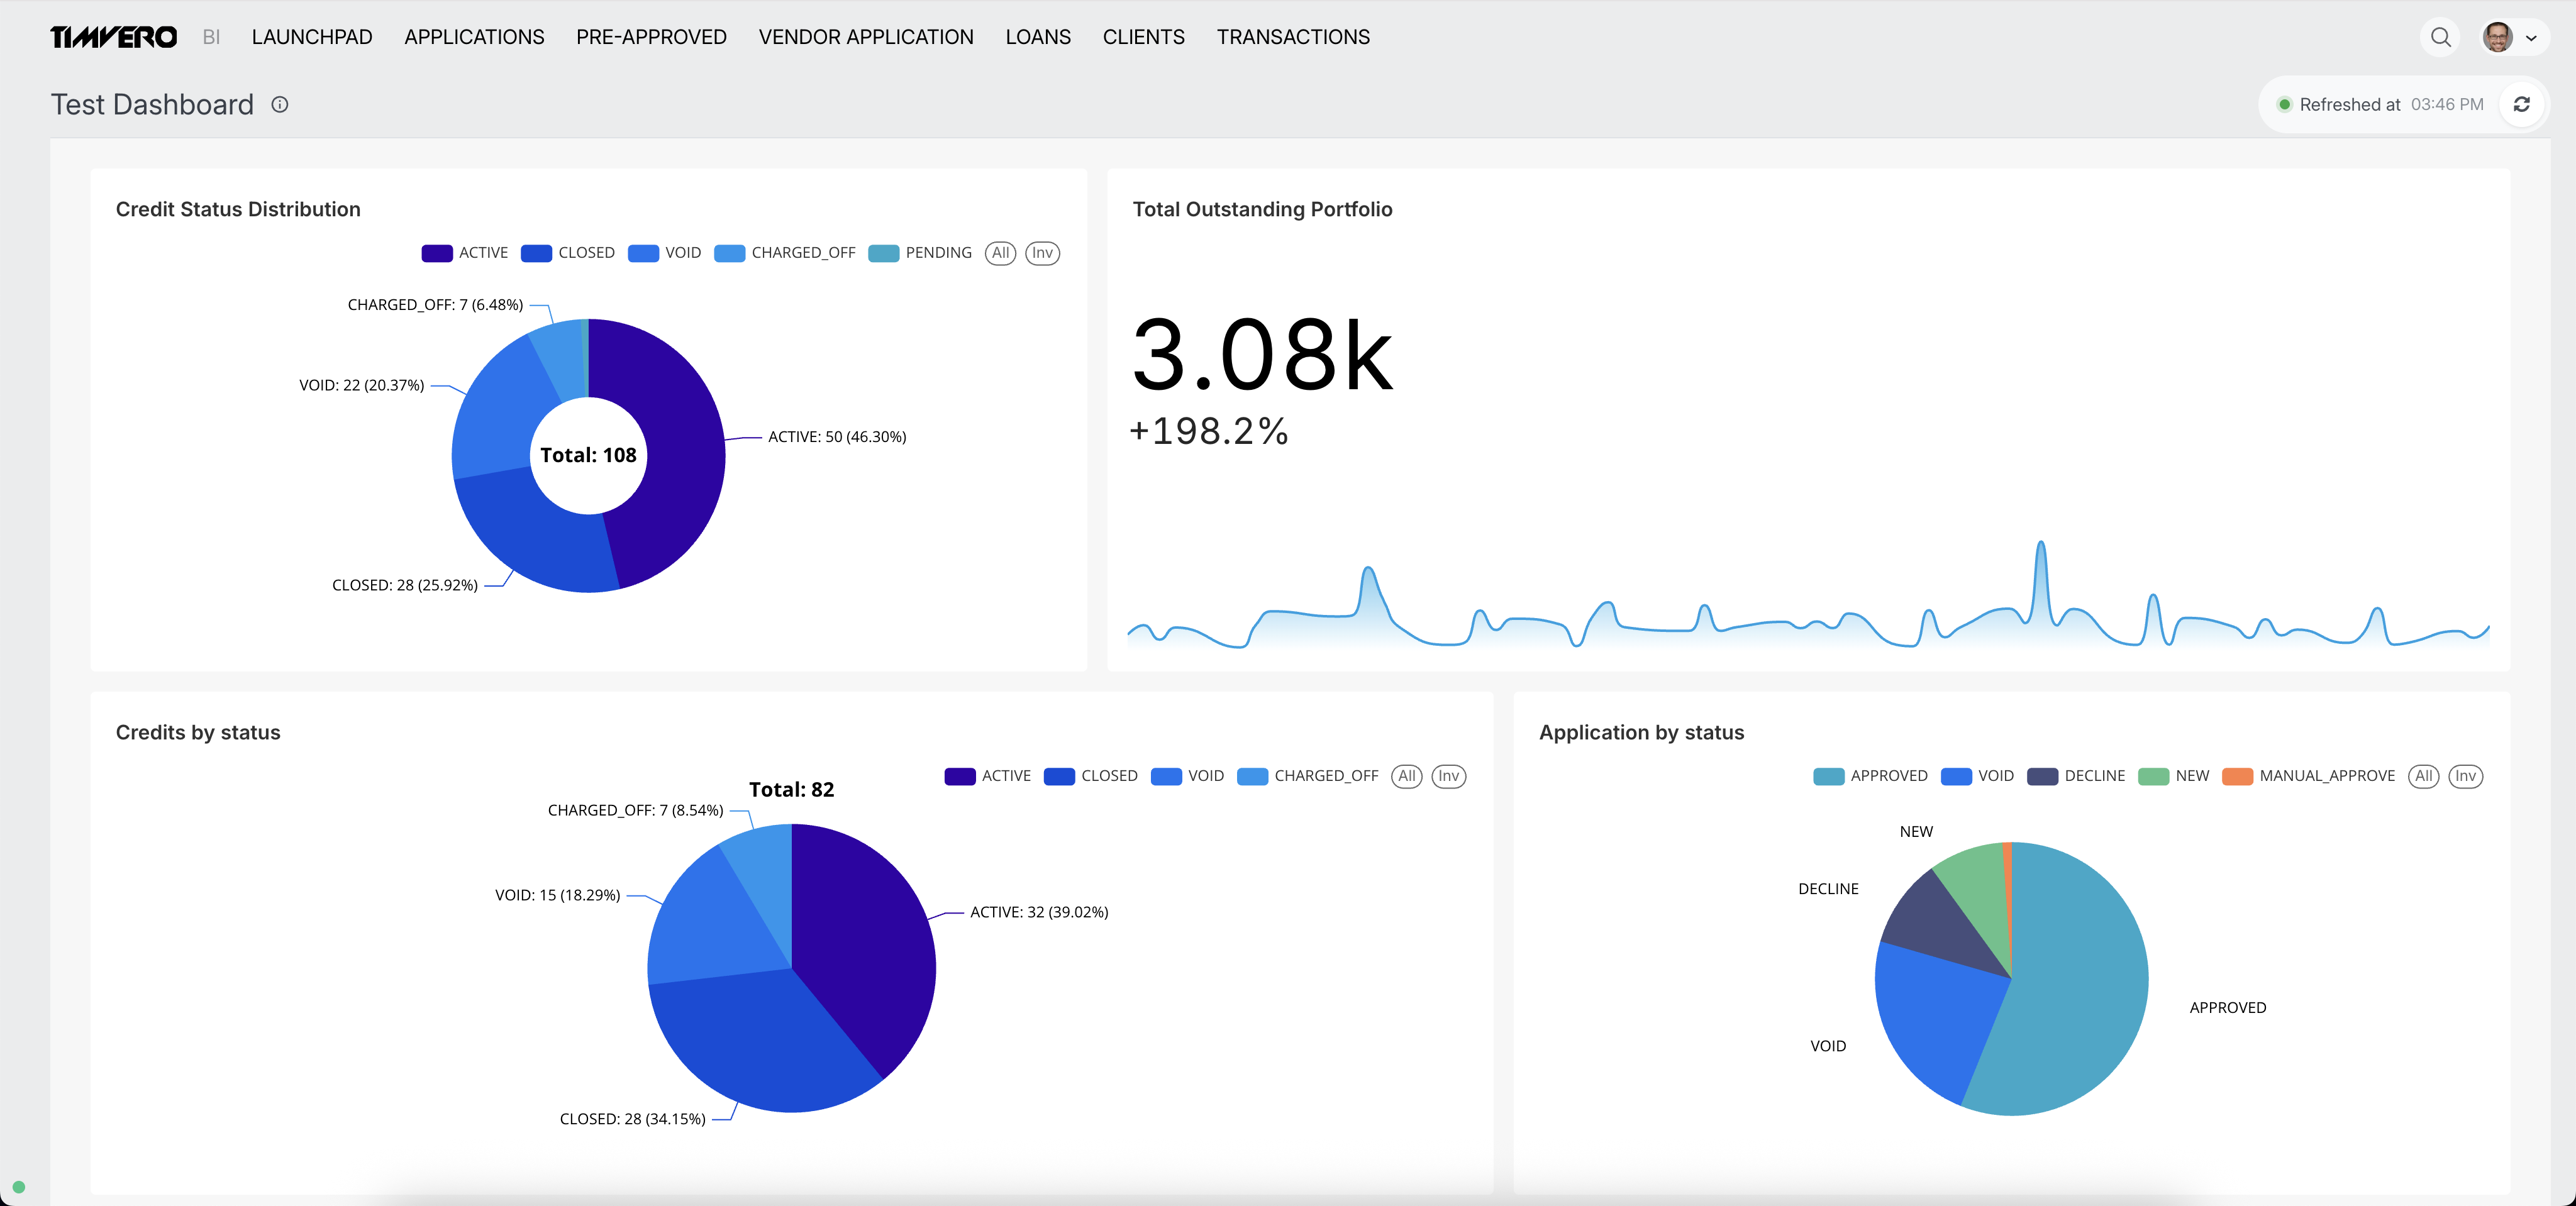Viewport: 2576px width, 1206px height.
Task: Click All button in Credits by status legend
Action: pos(1406,776)
